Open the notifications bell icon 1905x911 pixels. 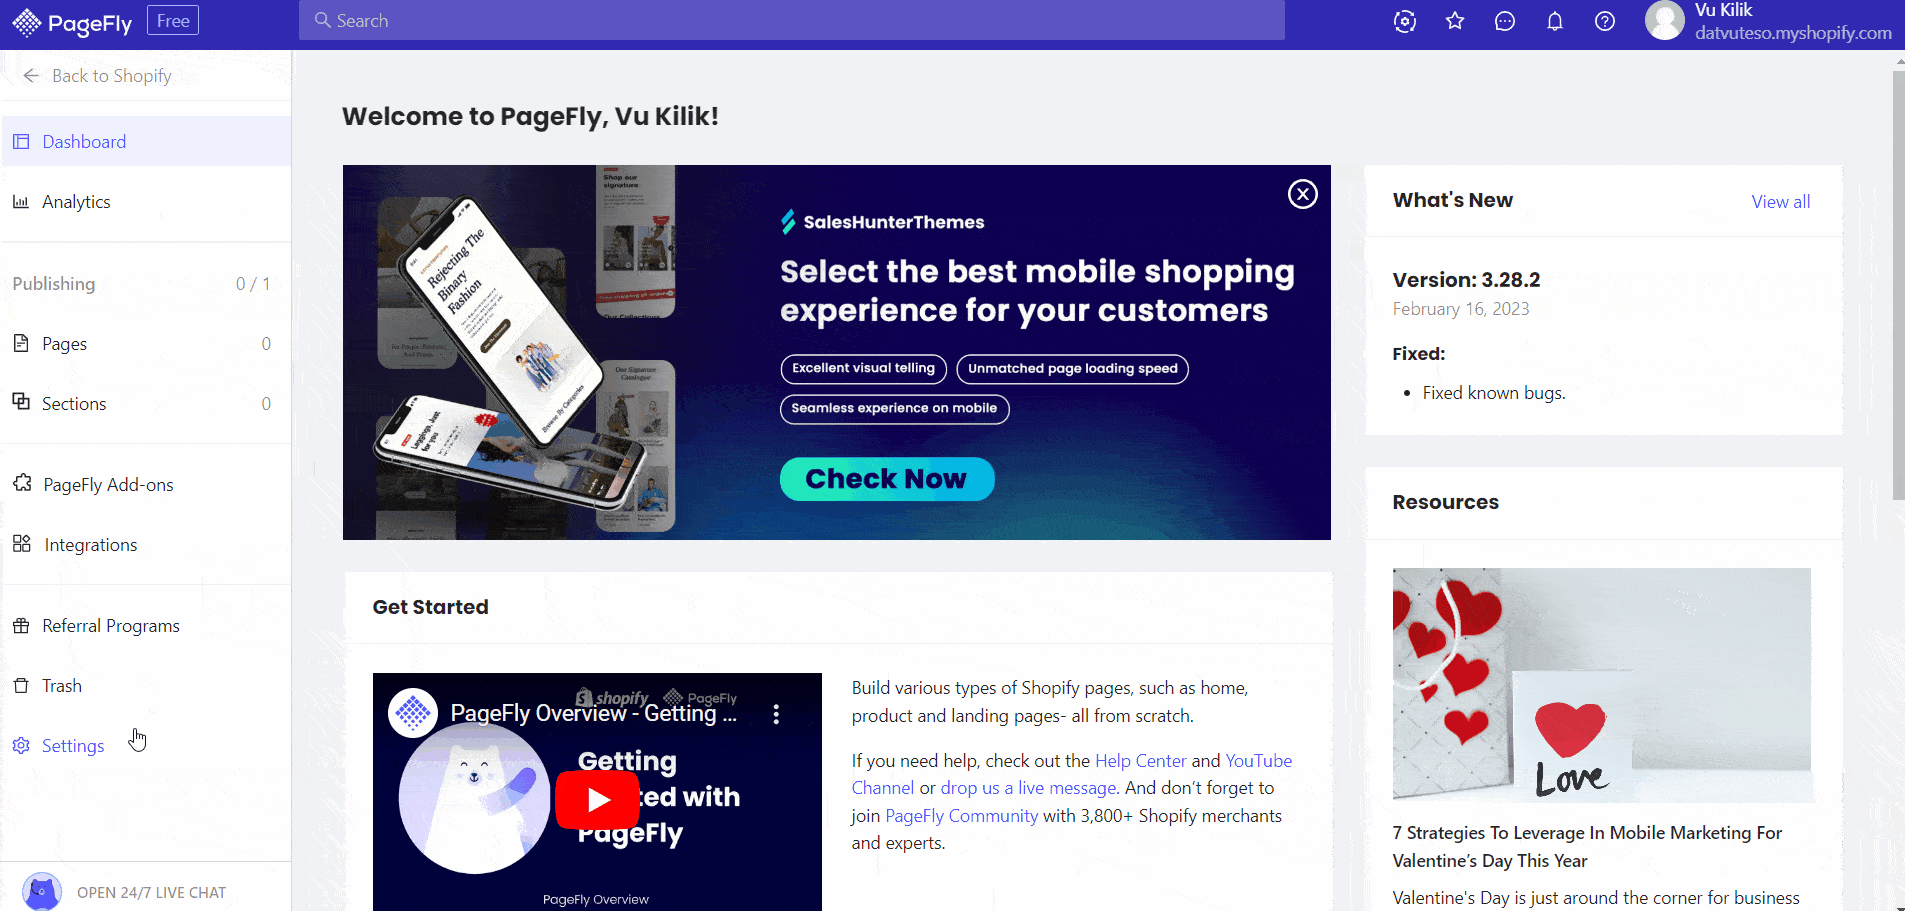1555,21
